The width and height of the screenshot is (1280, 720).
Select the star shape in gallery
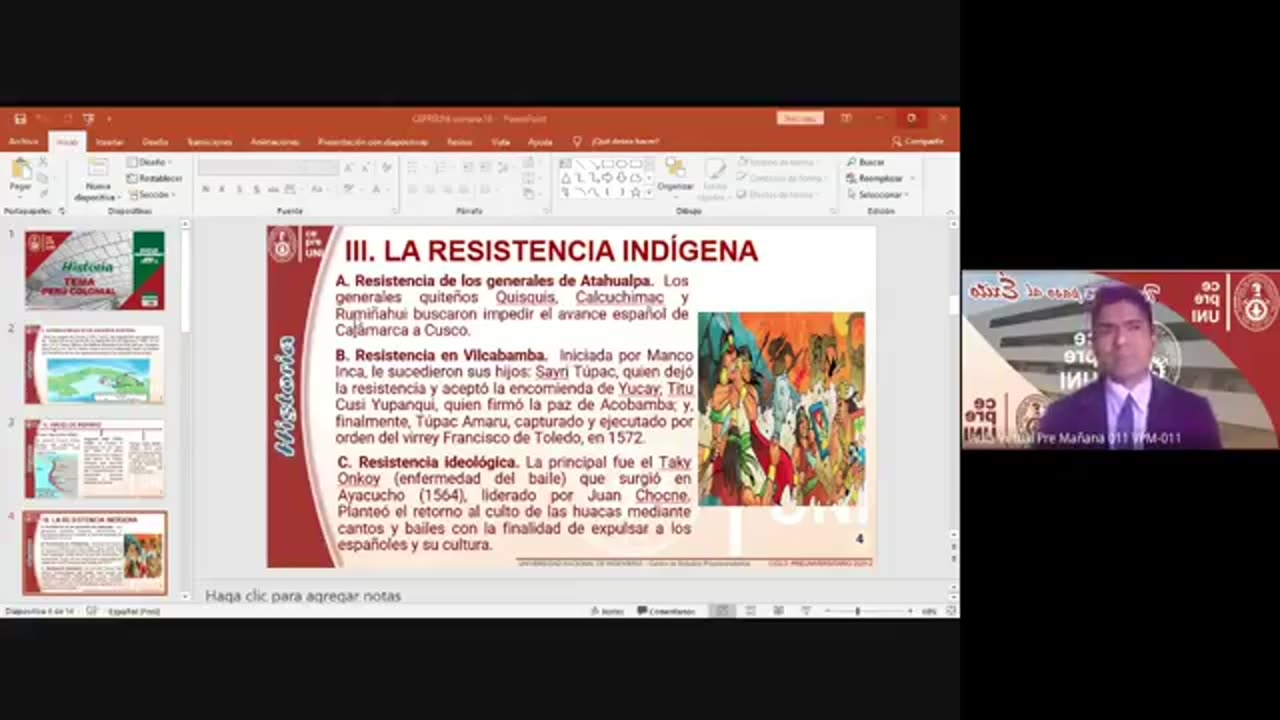pyautogui.click(x=635, y=191)
